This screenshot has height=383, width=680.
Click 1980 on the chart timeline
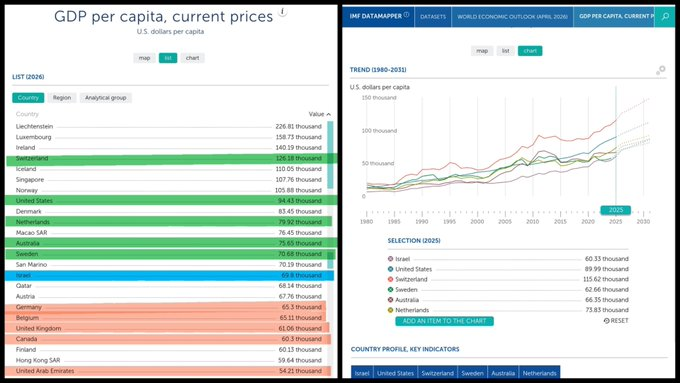(x=366, y=222)
